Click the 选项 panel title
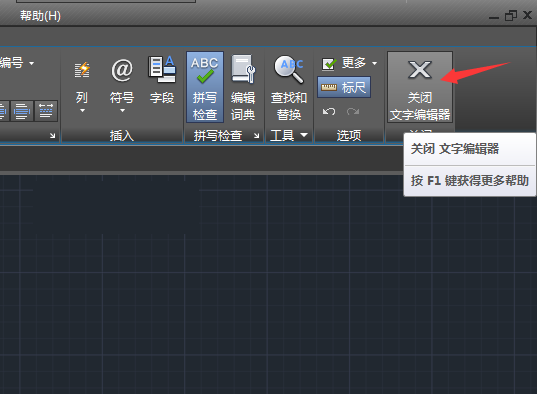 (x=349, y=136)
